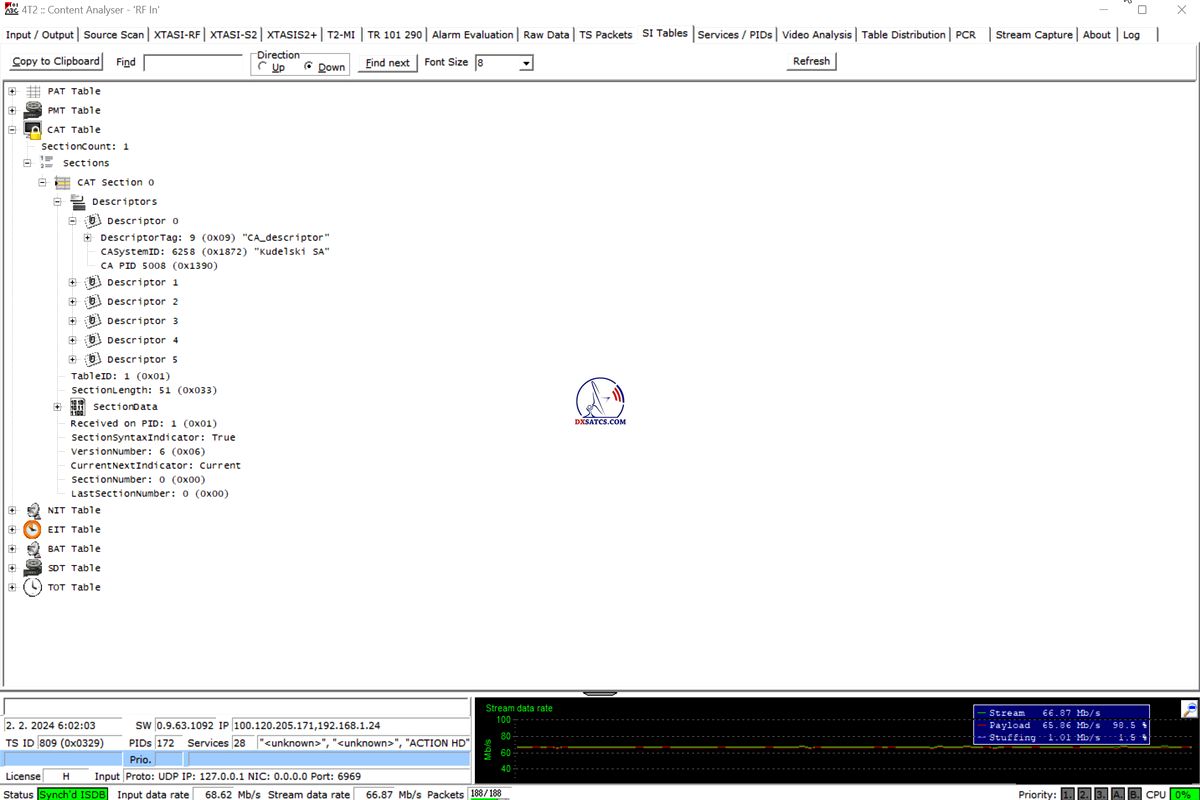
Task: Expand the PAT Table node
Action: click(x=12, y=91)
